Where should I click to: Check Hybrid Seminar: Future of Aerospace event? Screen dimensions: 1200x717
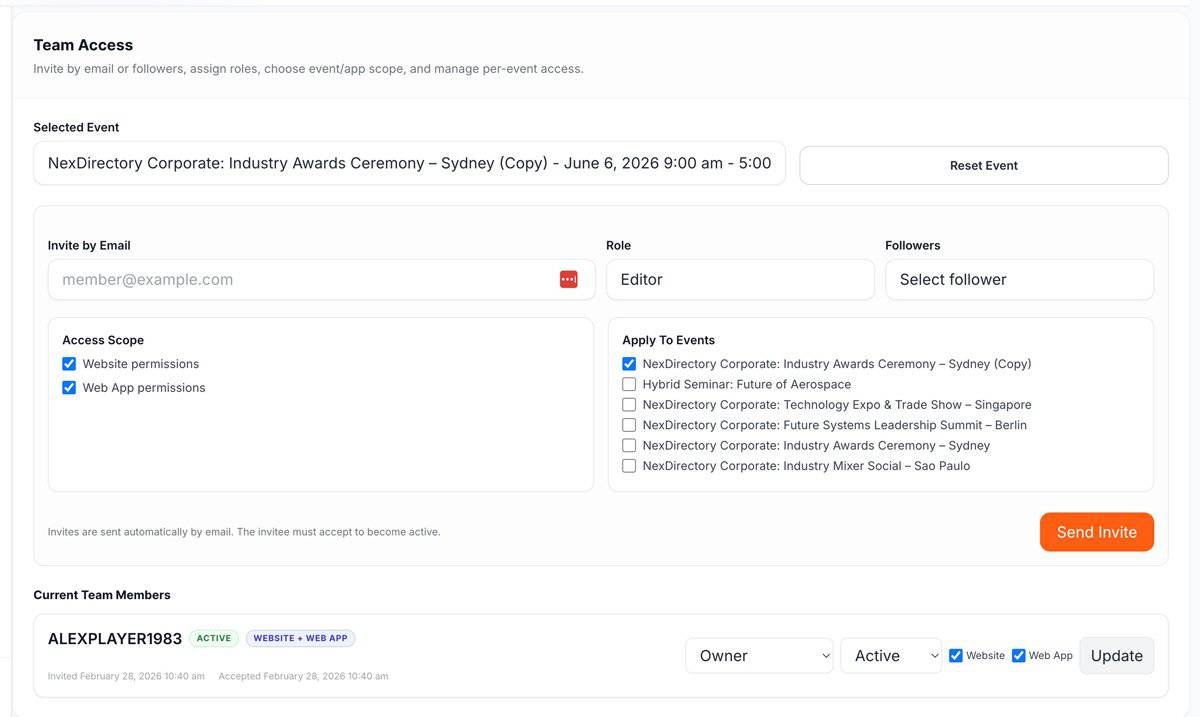pos(629,384)
